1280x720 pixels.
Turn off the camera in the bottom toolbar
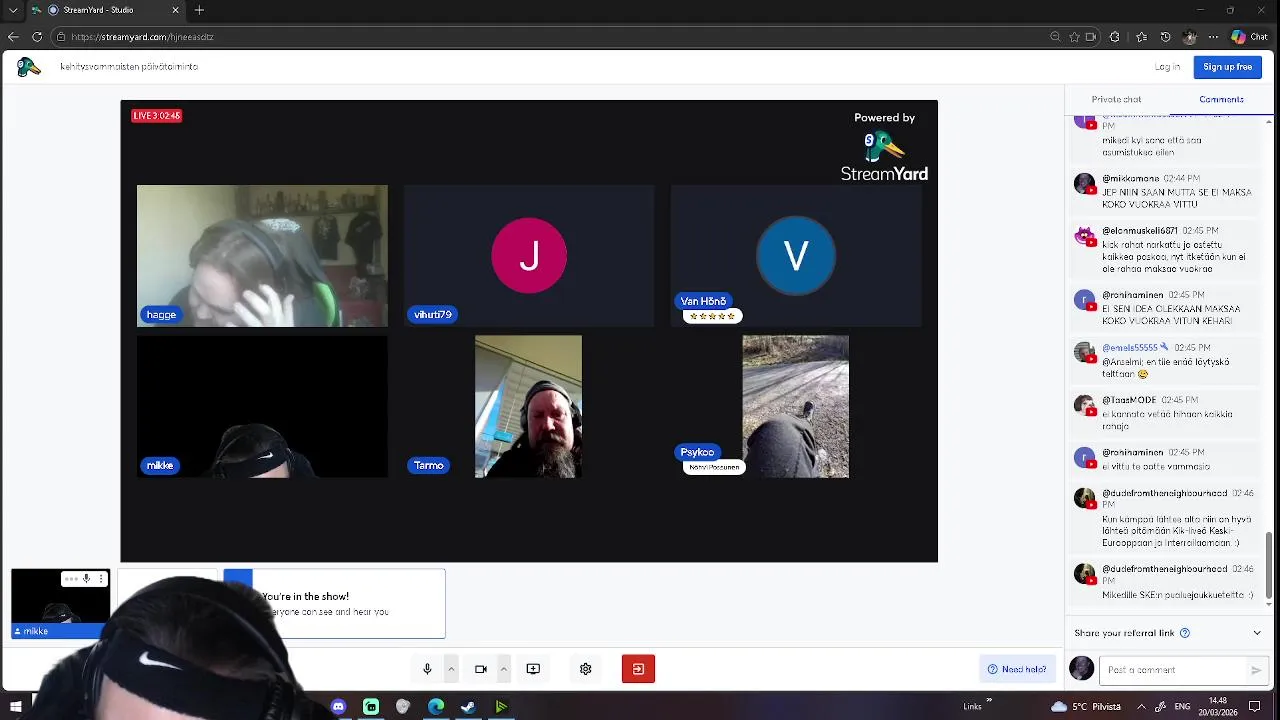[x=481, y=669]
